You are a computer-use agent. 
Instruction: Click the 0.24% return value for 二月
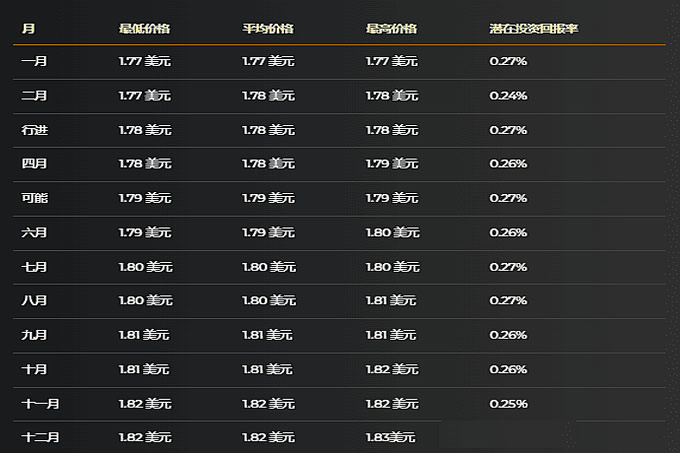pos(508,95)
